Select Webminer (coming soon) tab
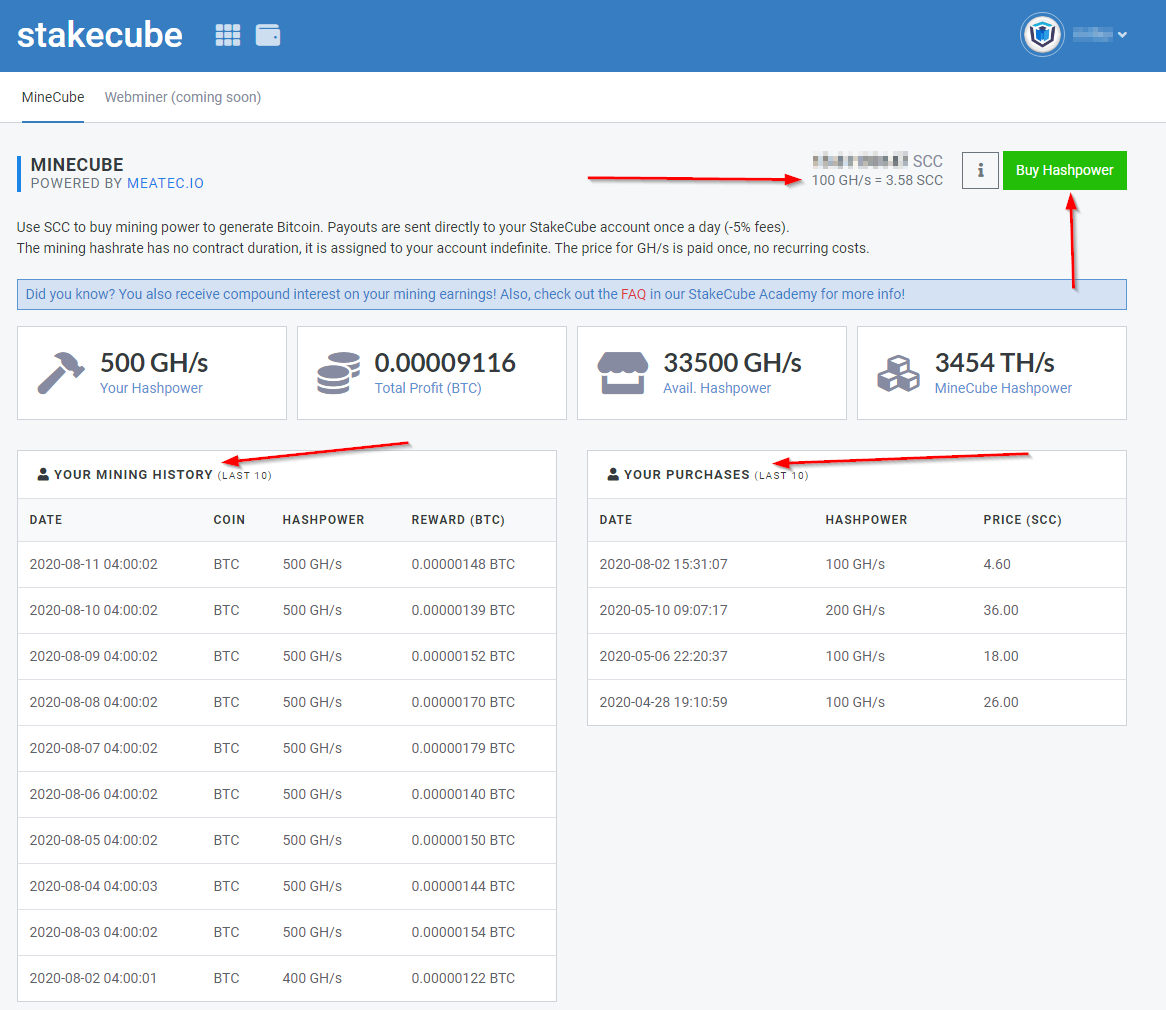 (183, 97)
